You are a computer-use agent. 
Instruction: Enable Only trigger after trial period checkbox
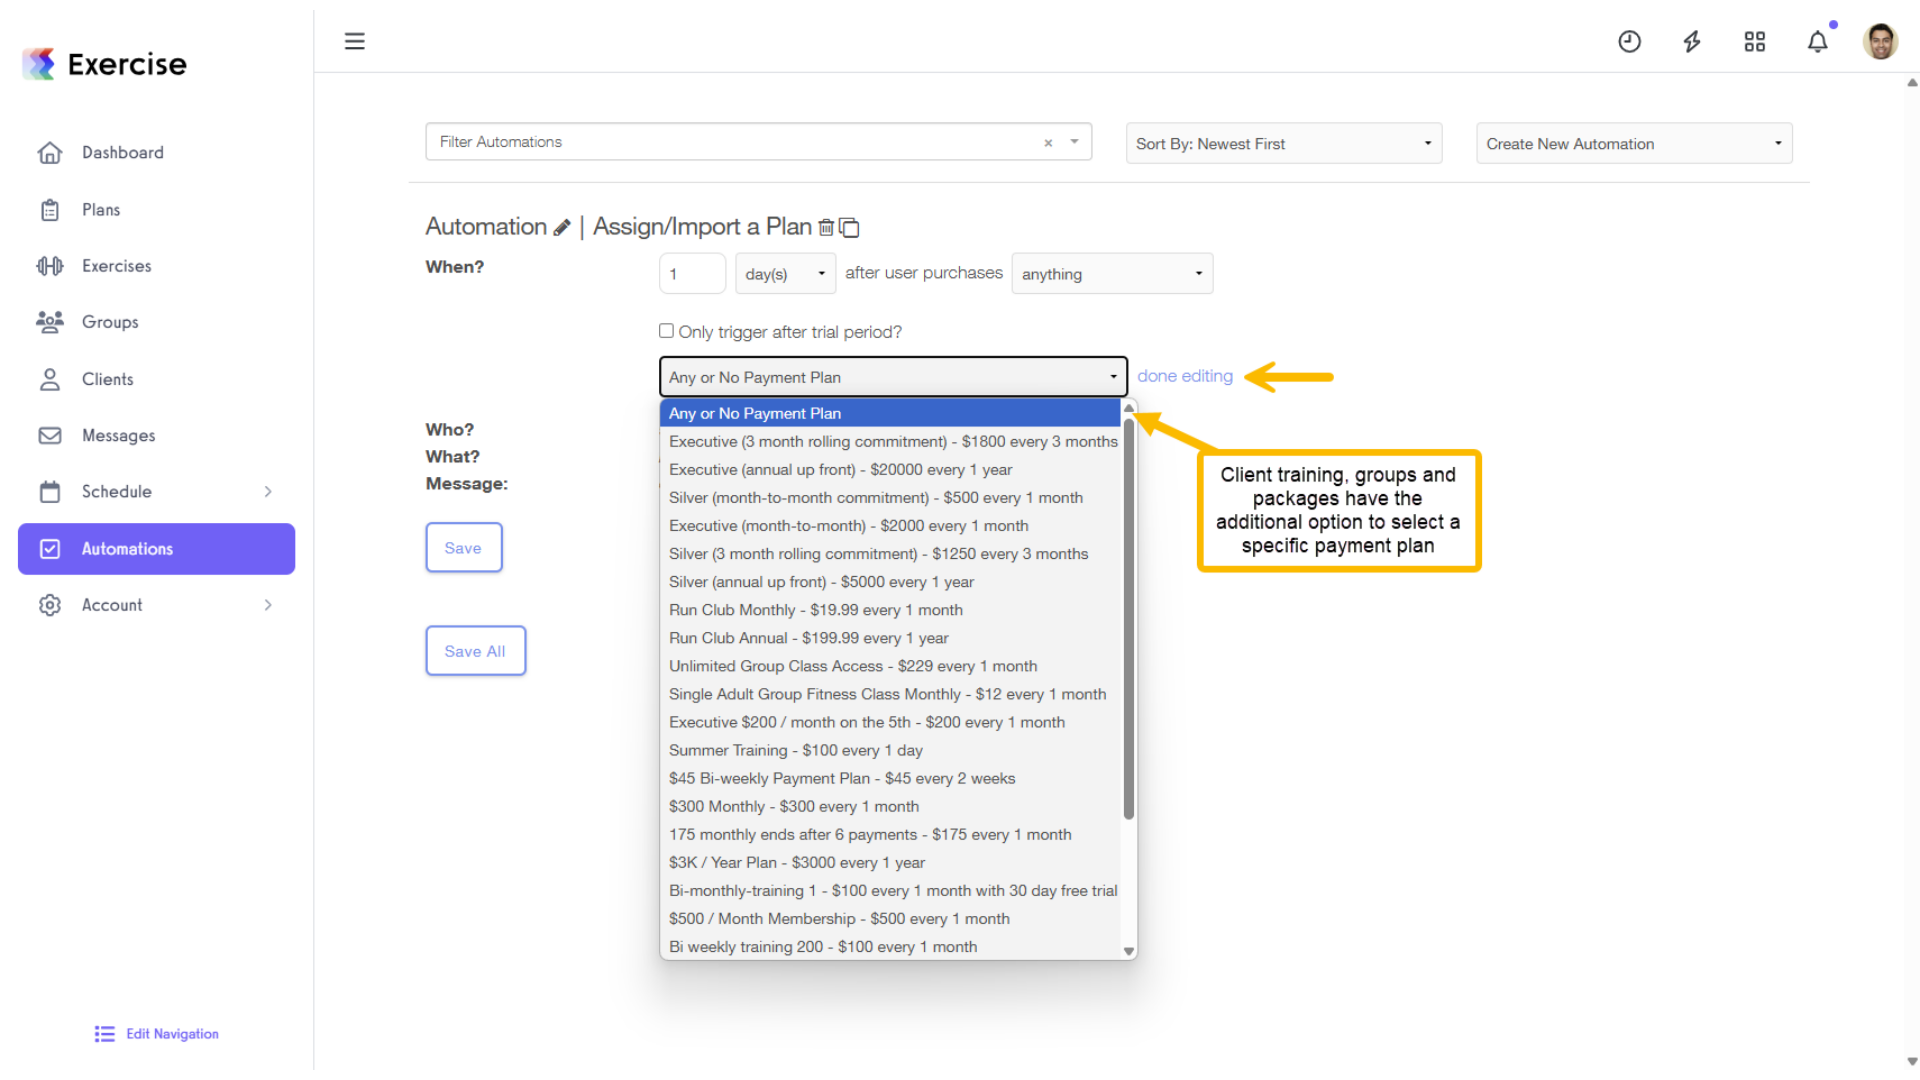pyautogui.click(x=666, y=331)
